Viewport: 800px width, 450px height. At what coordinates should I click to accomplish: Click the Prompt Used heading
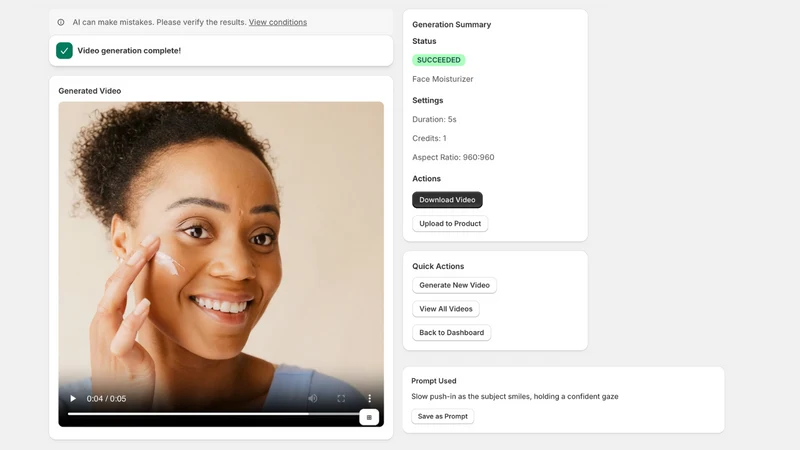coord(434,381)
